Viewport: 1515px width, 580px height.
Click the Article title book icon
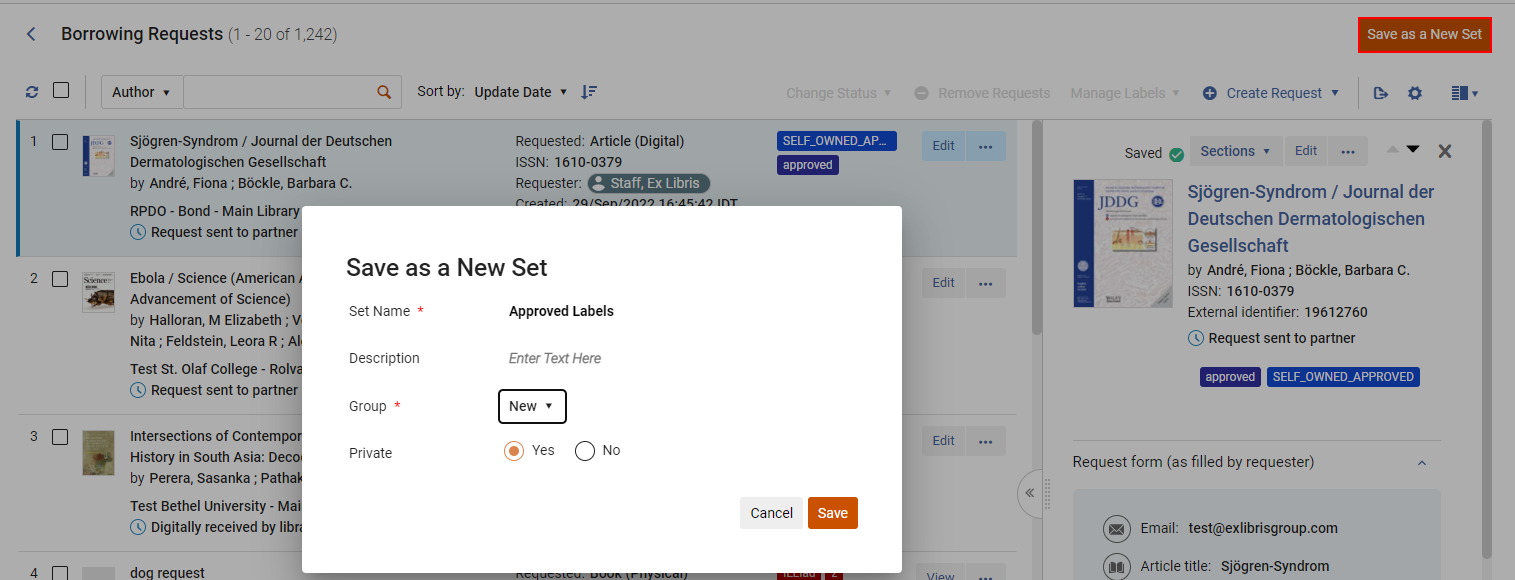tap(1117, 567)
